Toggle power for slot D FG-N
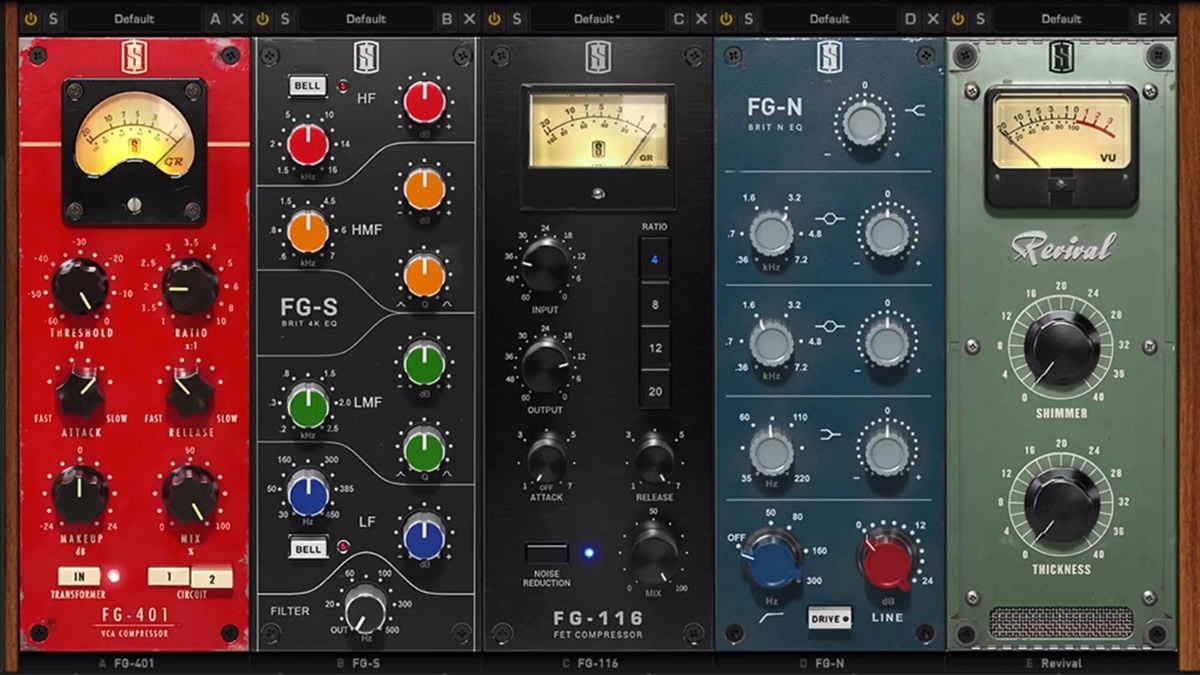The height and width of the screenshot is (675, 1200). [726, 19]
